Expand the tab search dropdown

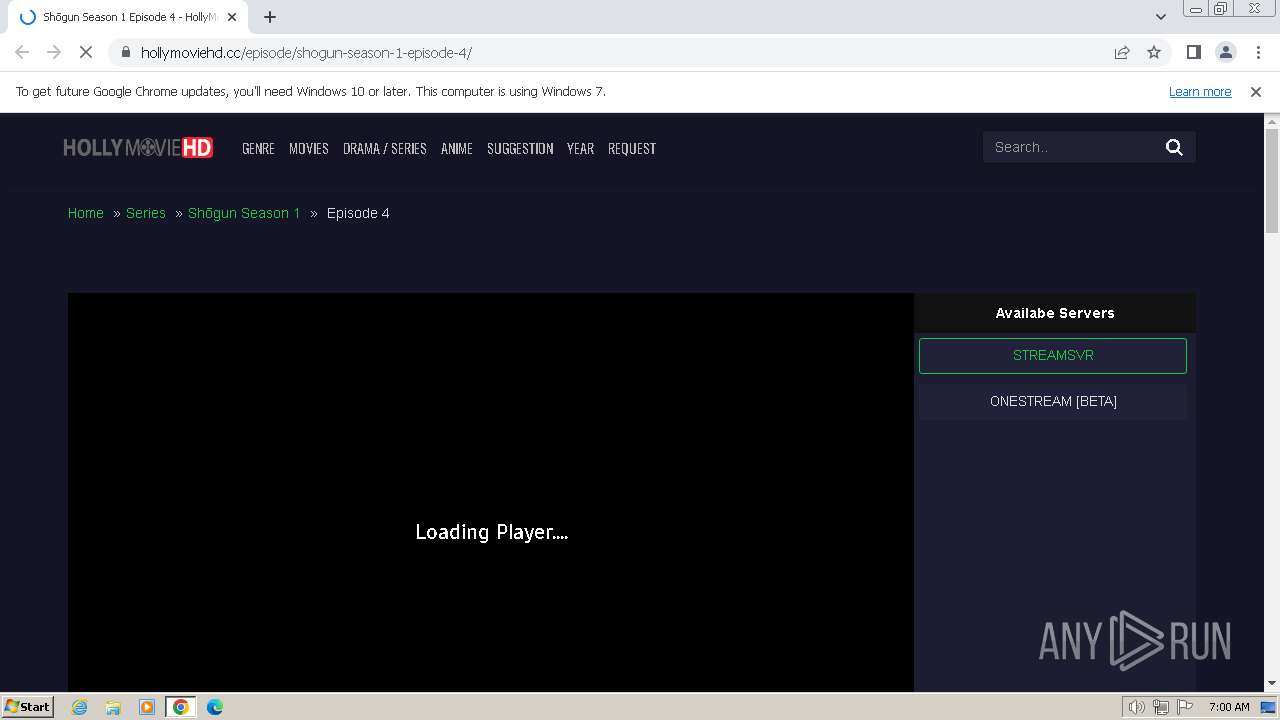1161,16
